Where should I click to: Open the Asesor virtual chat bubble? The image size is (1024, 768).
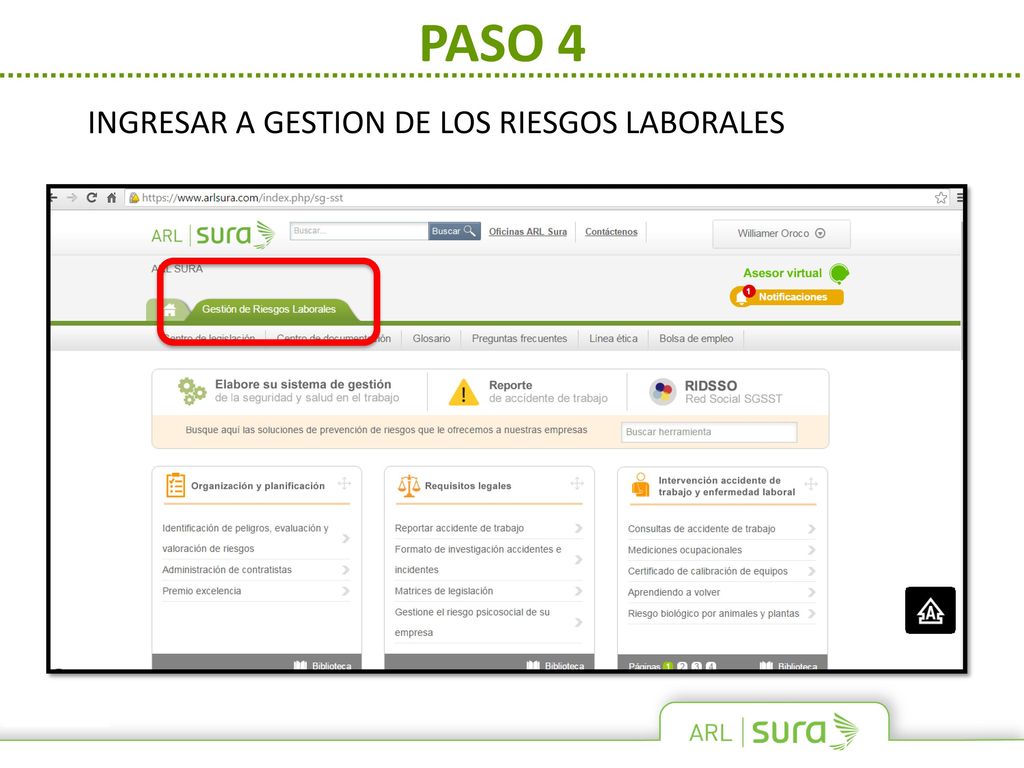point(839,273)
